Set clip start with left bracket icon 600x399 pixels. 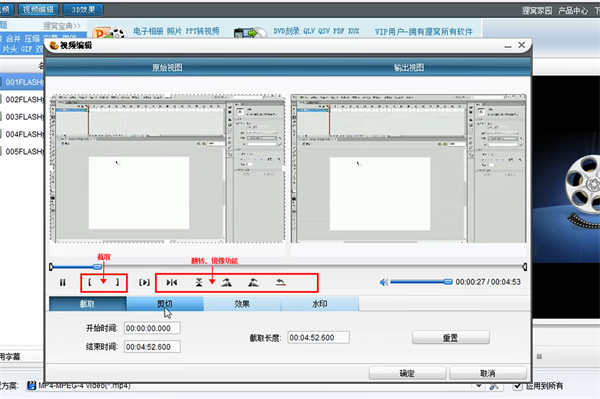pos(90,283)
